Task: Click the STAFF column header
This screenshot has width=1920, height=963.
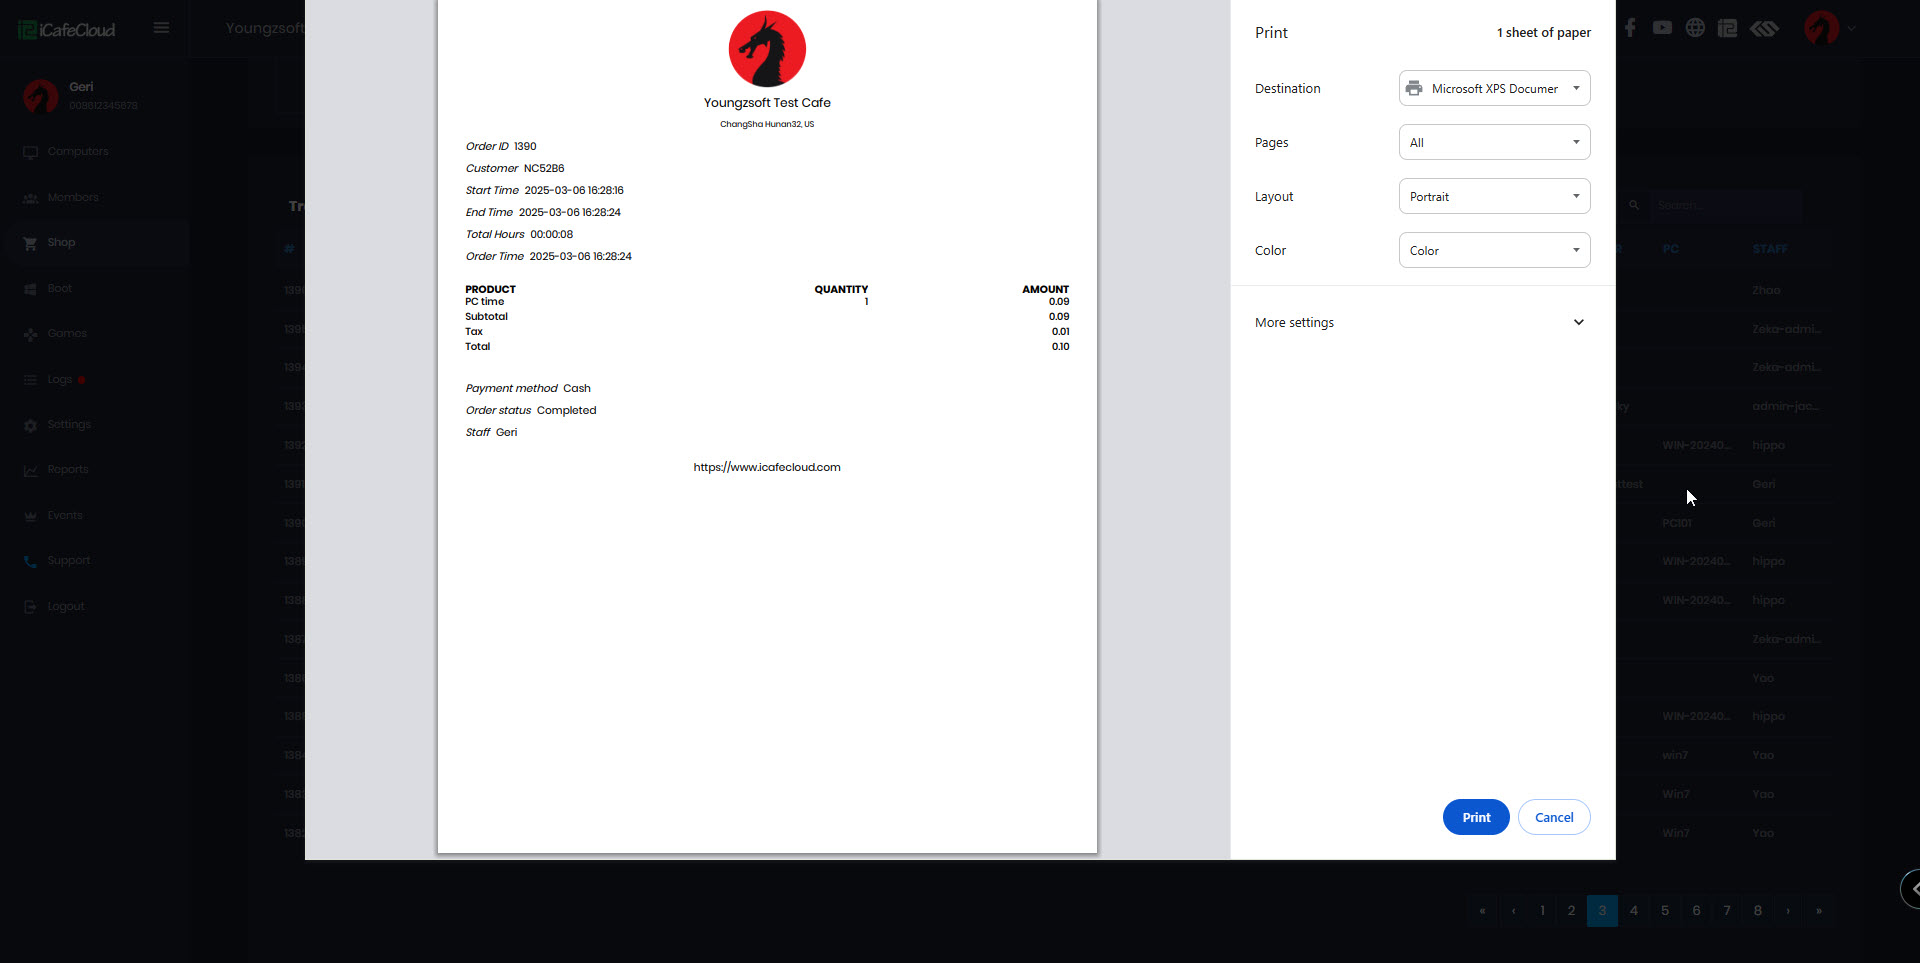Action: tap(1770, 249)
